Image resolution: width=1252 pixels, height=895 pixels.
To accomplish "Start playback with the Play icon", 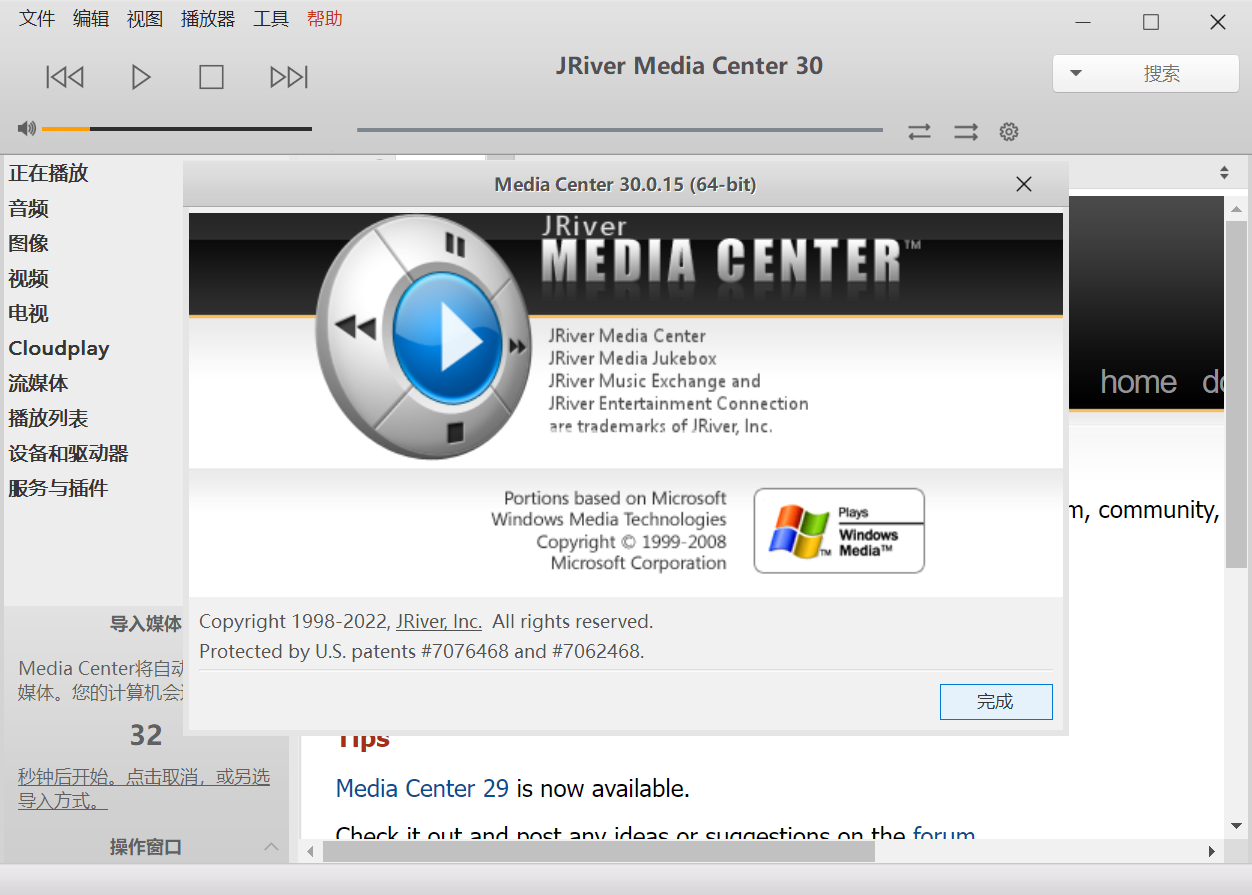I will tap(141, 76).
